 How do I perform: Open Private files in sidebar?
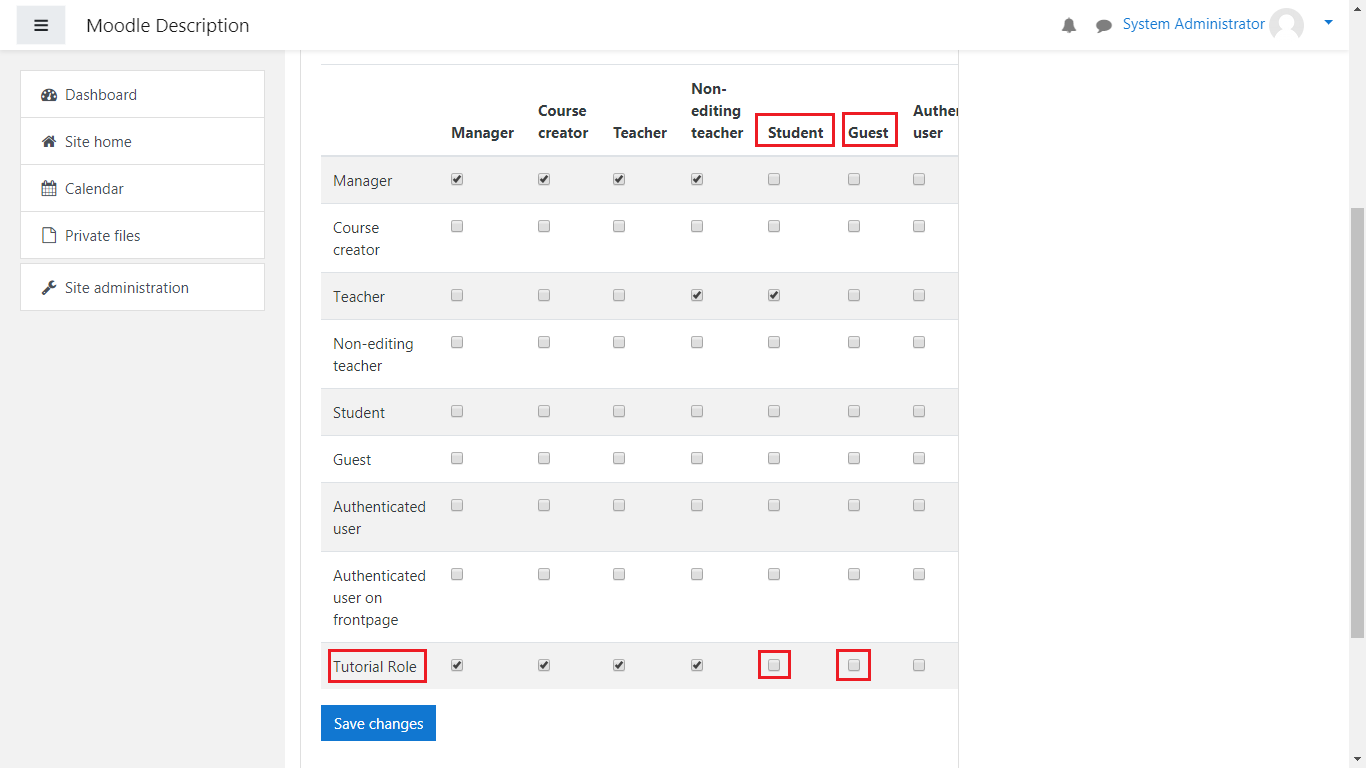pos(102,236)
